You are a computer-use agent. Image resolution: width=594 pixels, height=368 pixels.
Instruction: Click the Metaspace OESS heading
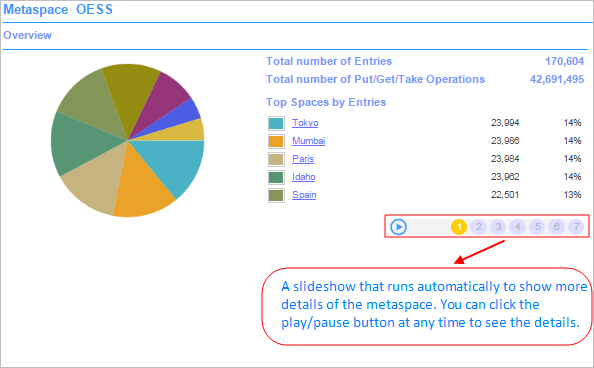pyautogui.click(x=58, y=9)
